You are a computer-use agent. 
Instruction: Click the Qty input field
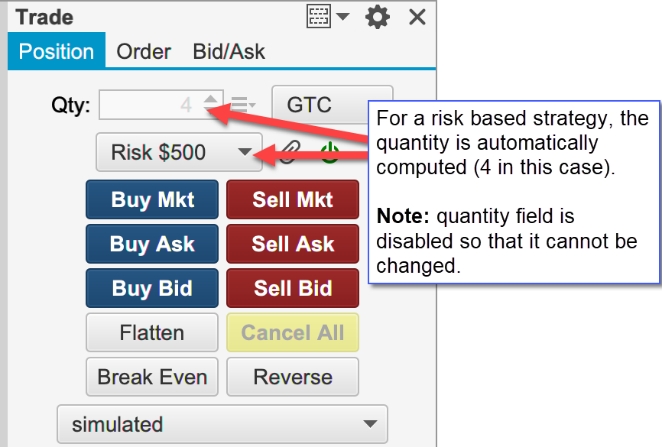click(x=161, y=105)
